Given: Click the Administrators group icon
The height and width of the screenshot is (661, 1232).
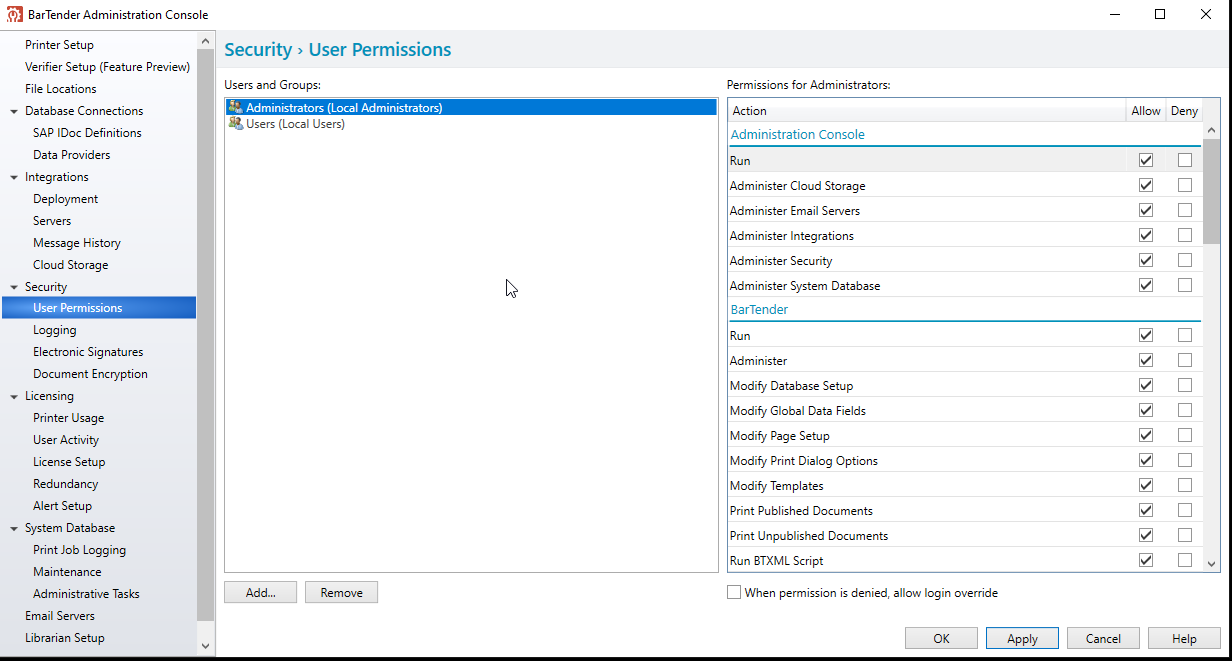Looking at the screenshot, I should point(235,107).
